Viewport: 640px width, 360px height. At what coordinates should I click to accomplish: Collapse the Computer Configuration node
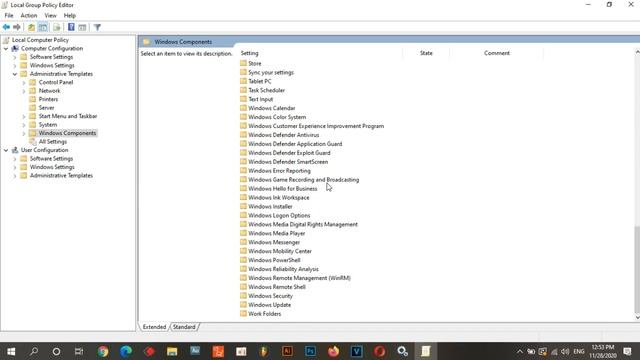6,49
